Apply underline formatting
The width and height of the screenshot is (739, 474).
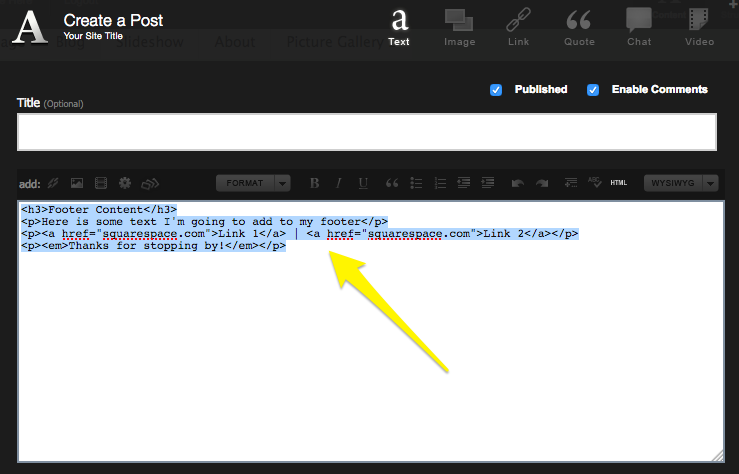tap(363, 183)
